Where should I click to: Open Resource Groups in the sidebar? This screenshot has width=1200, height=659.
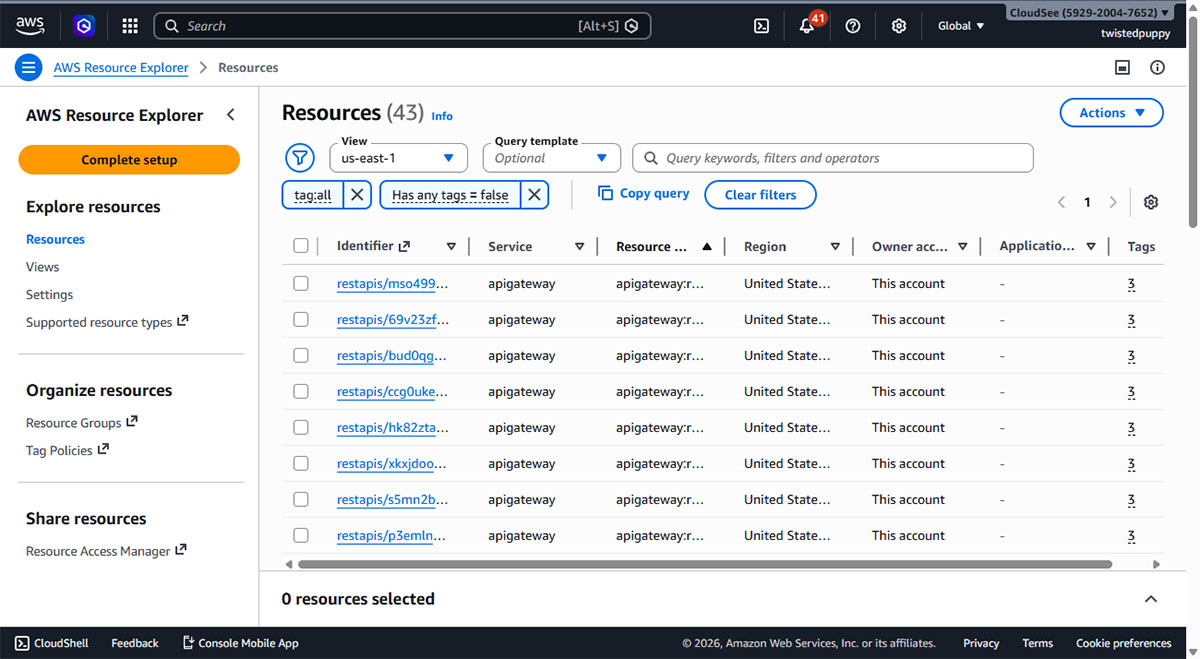[x=81, y=423]
